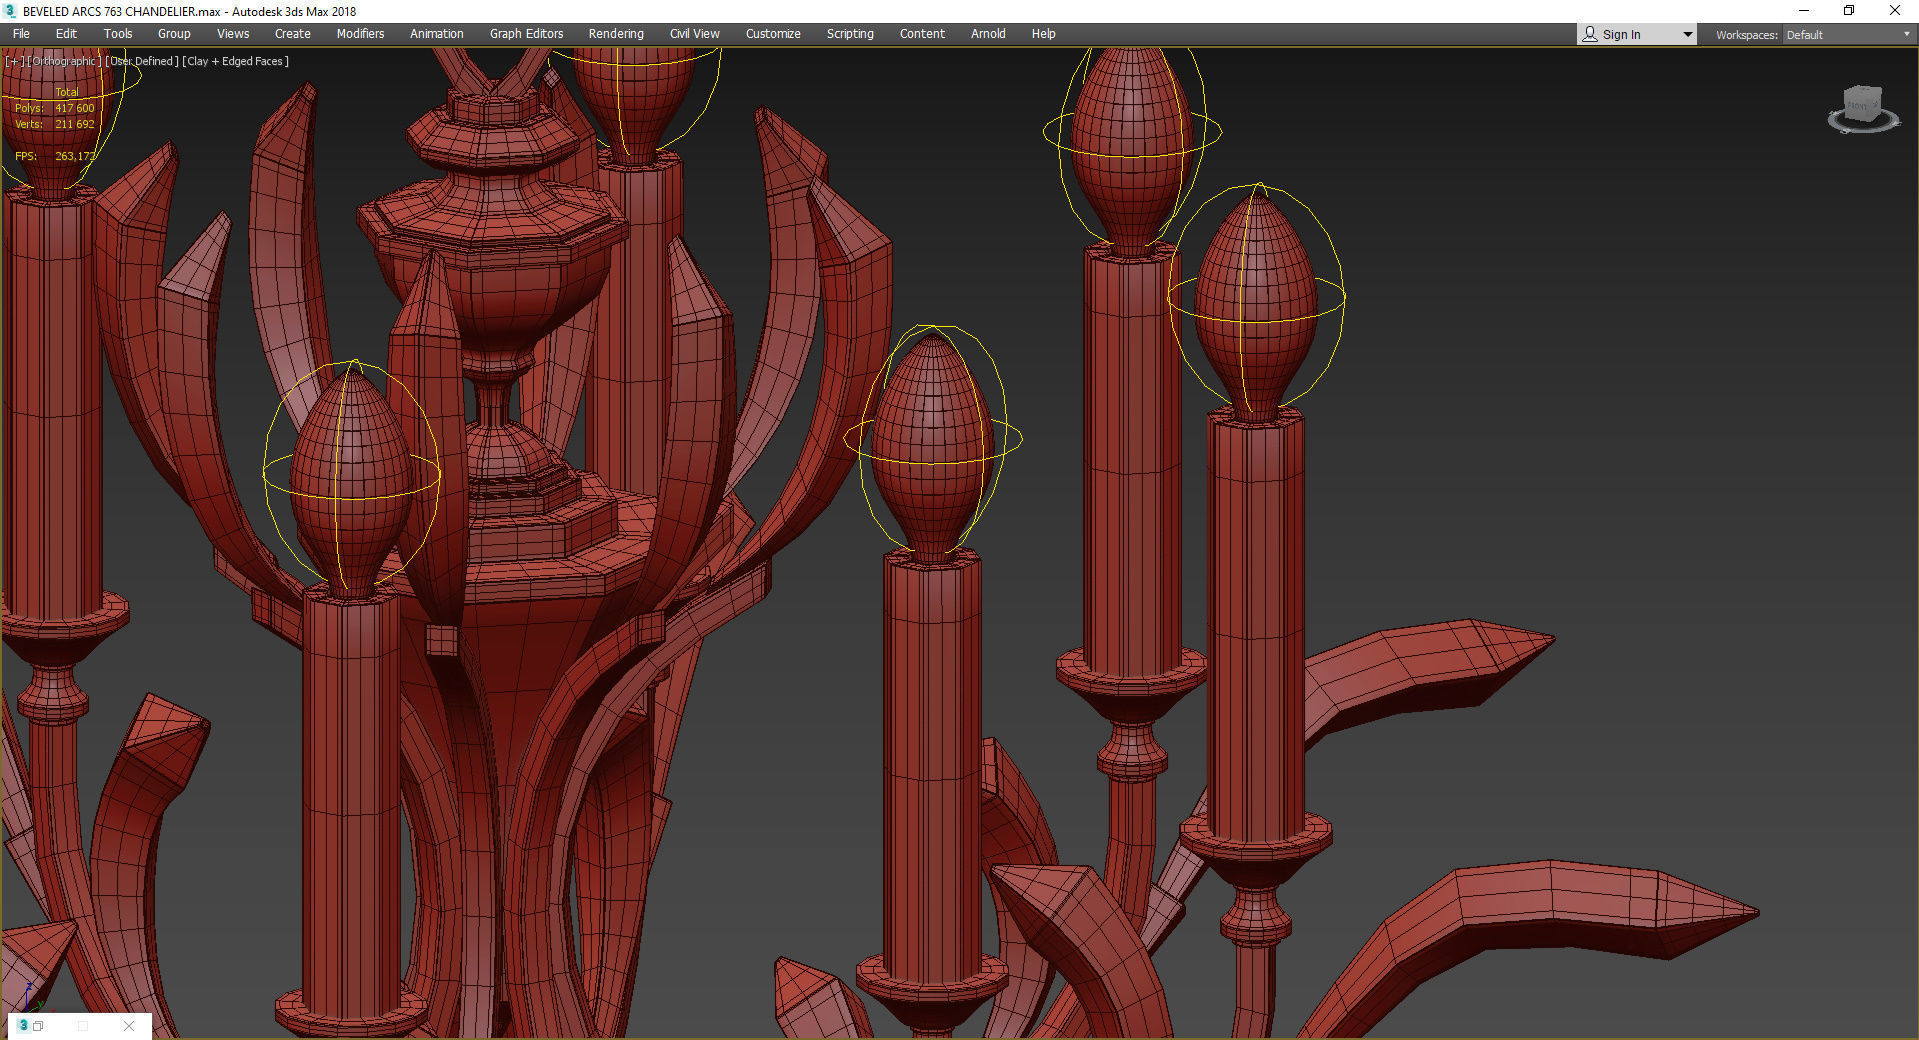The height and width of the screenshot is (1040, 1919).
Task: Click the Orthographic viewport label
Action: click(64, 61)
